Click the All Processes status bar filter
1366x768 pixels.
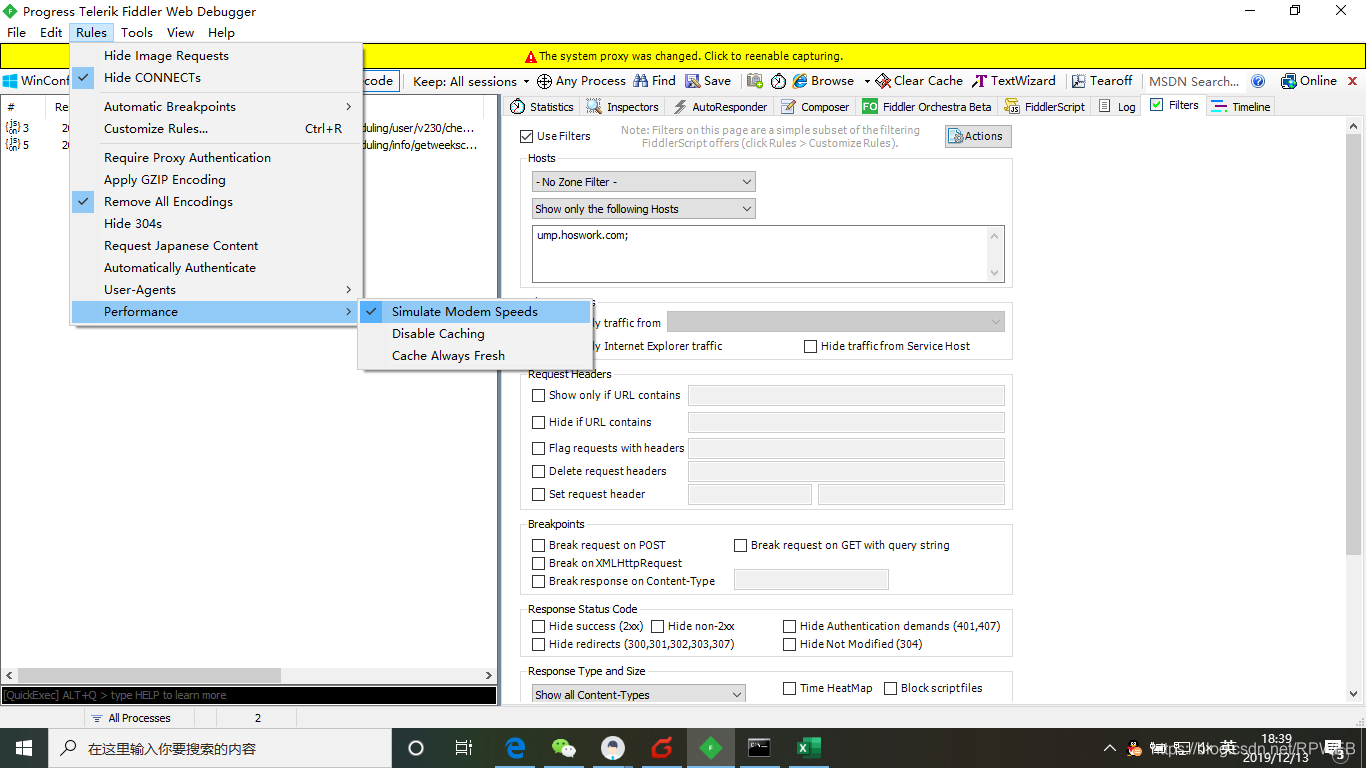[131, 718]
